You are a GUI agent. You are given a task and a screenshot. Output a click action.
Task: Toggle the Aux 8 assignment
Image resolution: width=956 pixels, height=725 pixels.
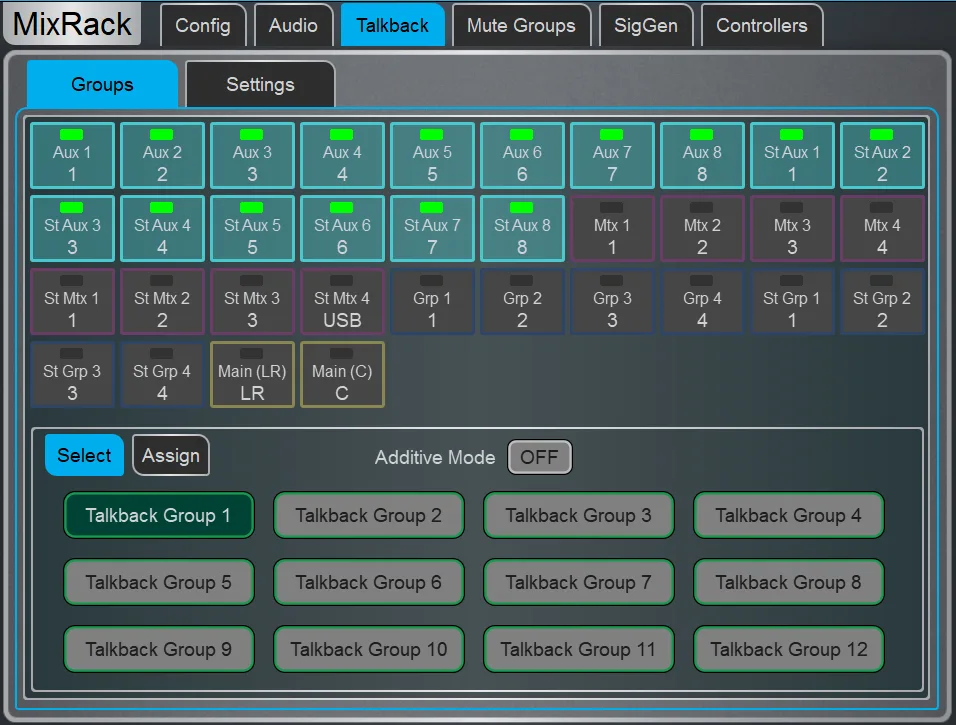[x=702, y=155]
